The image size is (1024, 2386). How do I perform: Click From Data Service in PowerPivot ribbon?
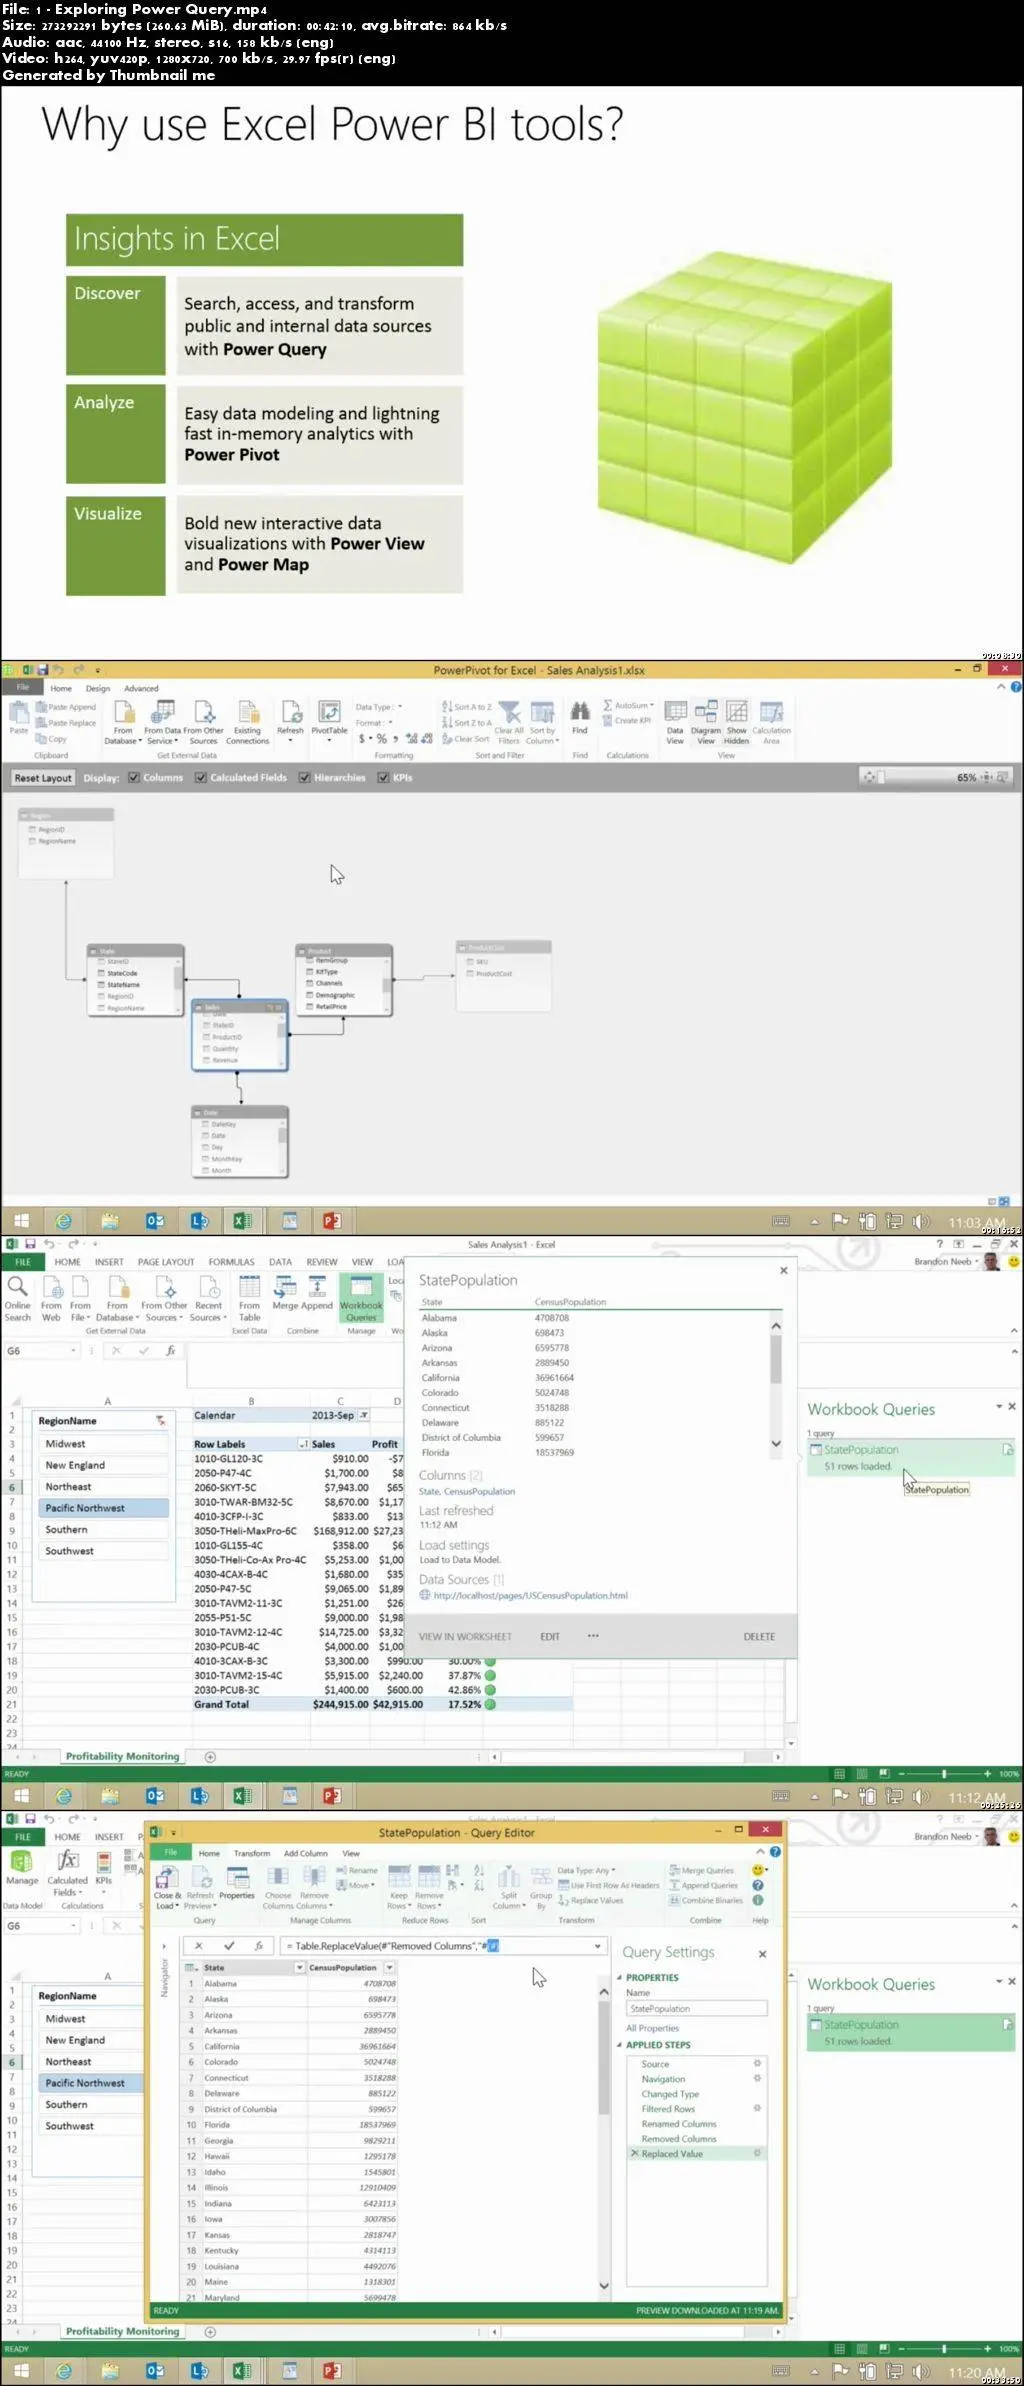coord(161,721)
